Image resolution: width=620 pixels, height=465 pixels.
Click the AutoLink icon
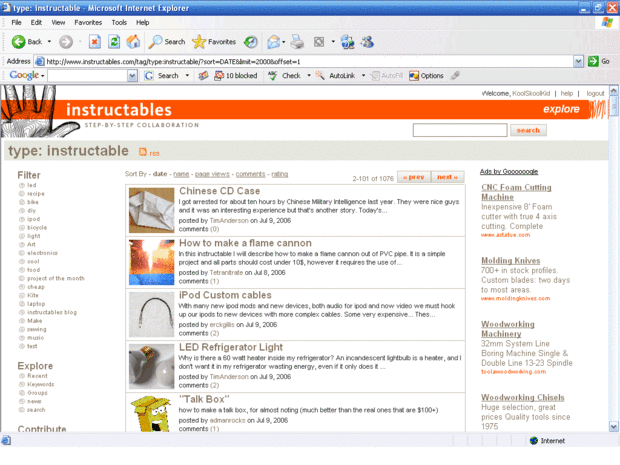point(320,76)
